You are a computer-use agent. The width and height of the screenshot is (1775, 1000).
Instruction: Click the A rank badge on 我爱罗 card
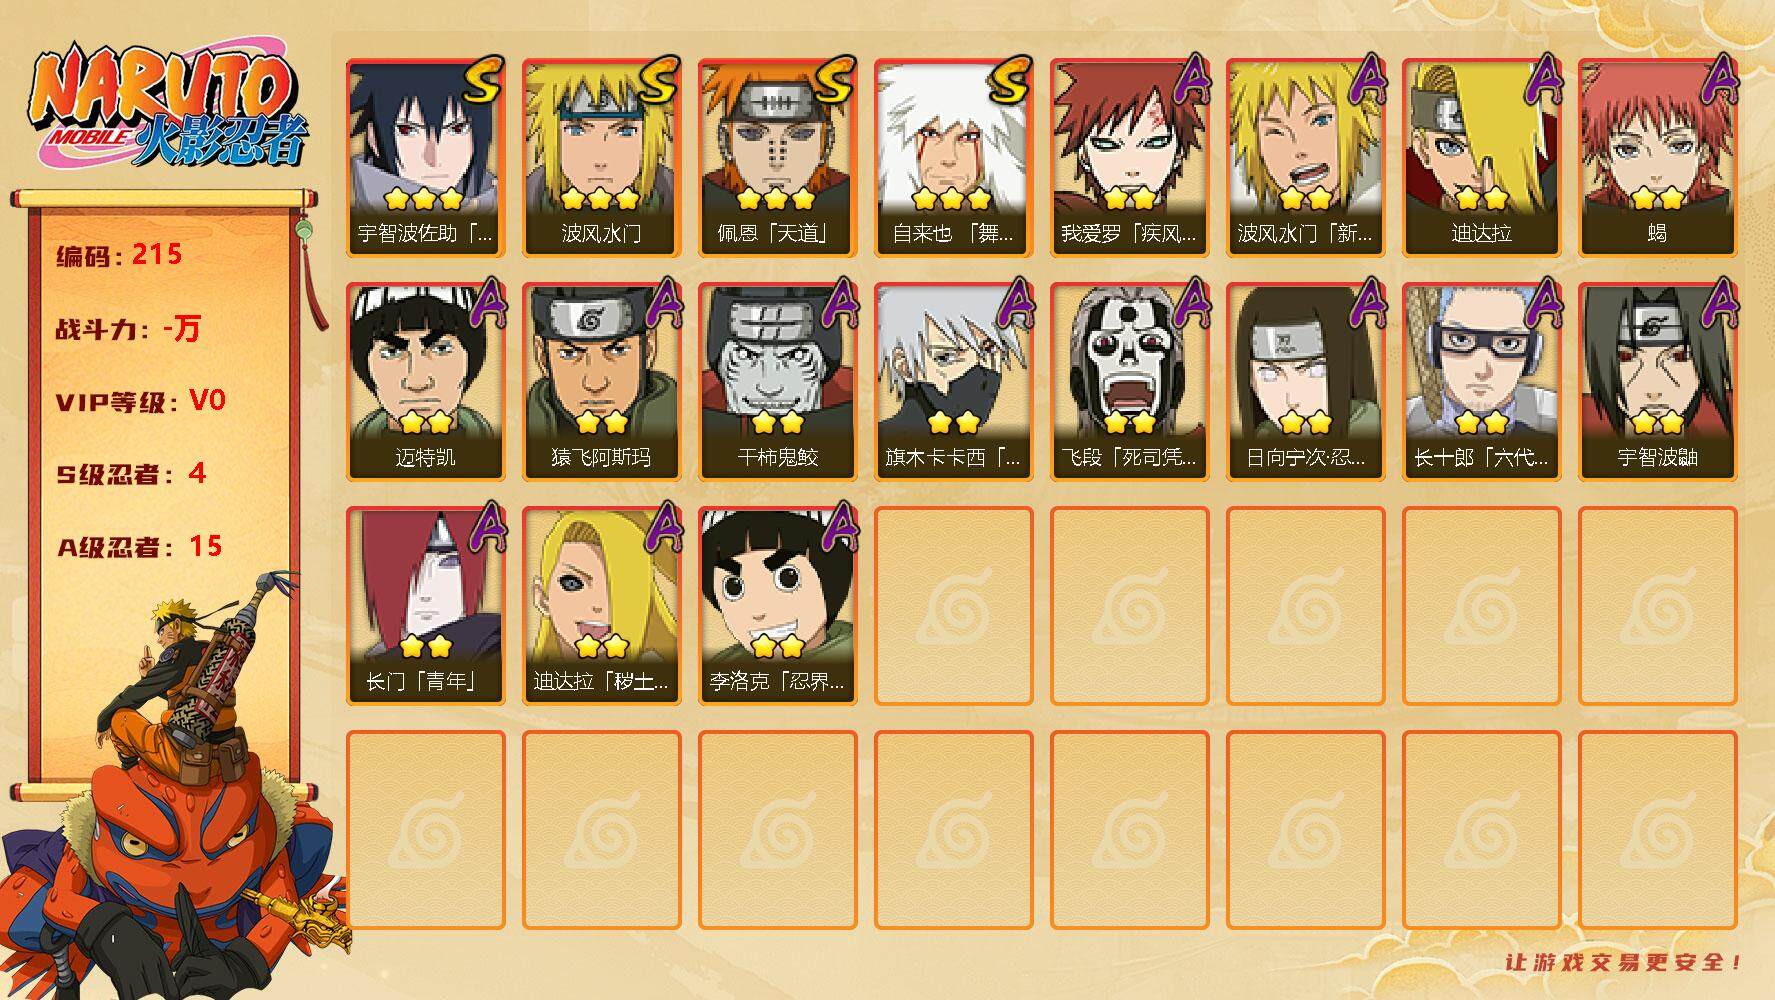click(1189, 79)
